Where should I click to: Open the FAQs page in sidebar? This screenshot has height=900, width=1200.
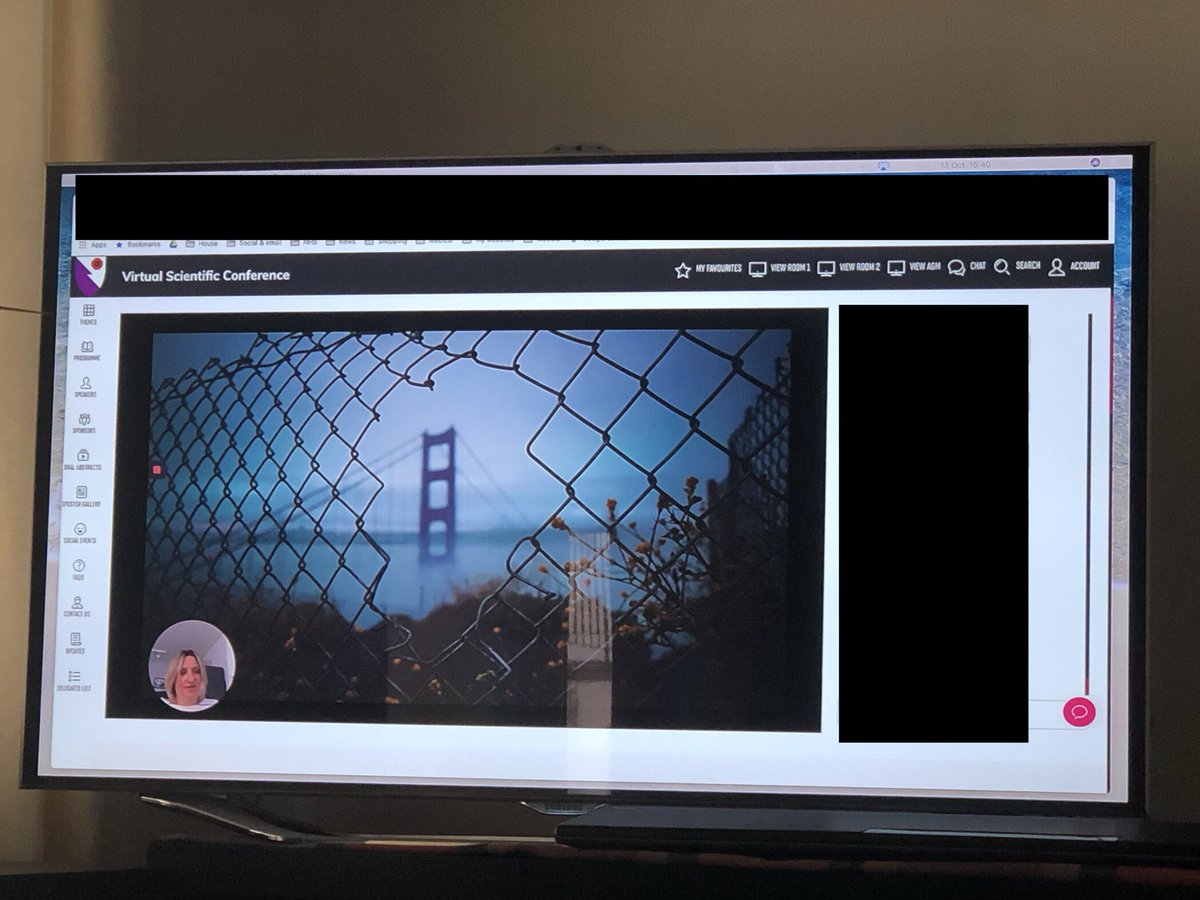pyautogui.click(x=79, y=570)
